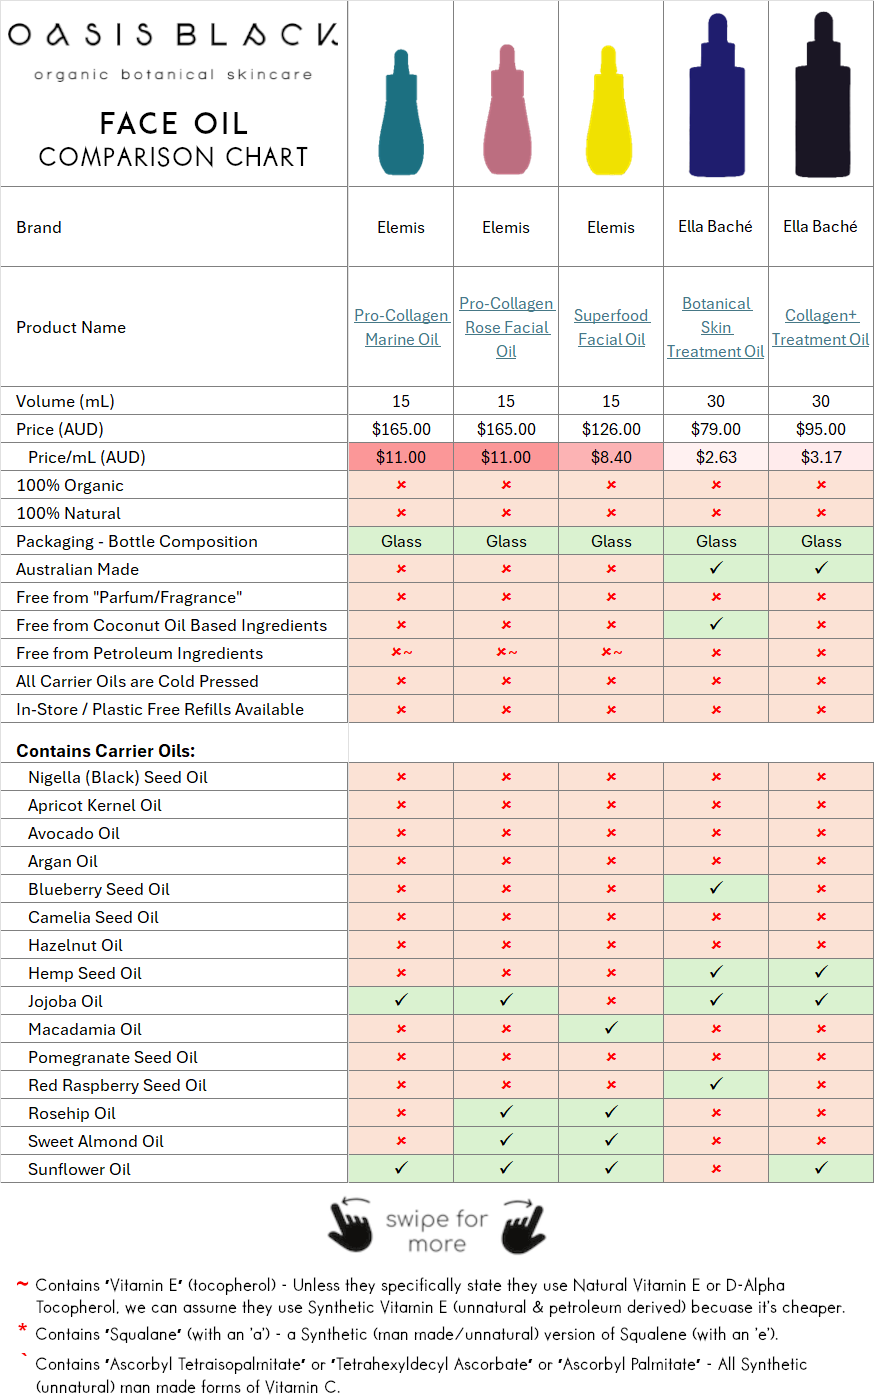Click the left swipe hand icon
The image size is (874, 1400).
click(x=350, y=1224)
